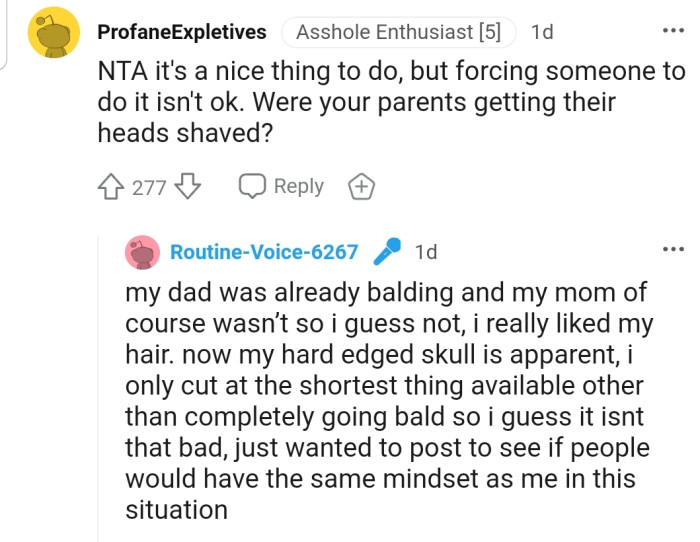Downvote the ProfaneExpletives comment
The width and height of the screenshot is (700, 542).
pyautogui.click(x=189, y=187)
